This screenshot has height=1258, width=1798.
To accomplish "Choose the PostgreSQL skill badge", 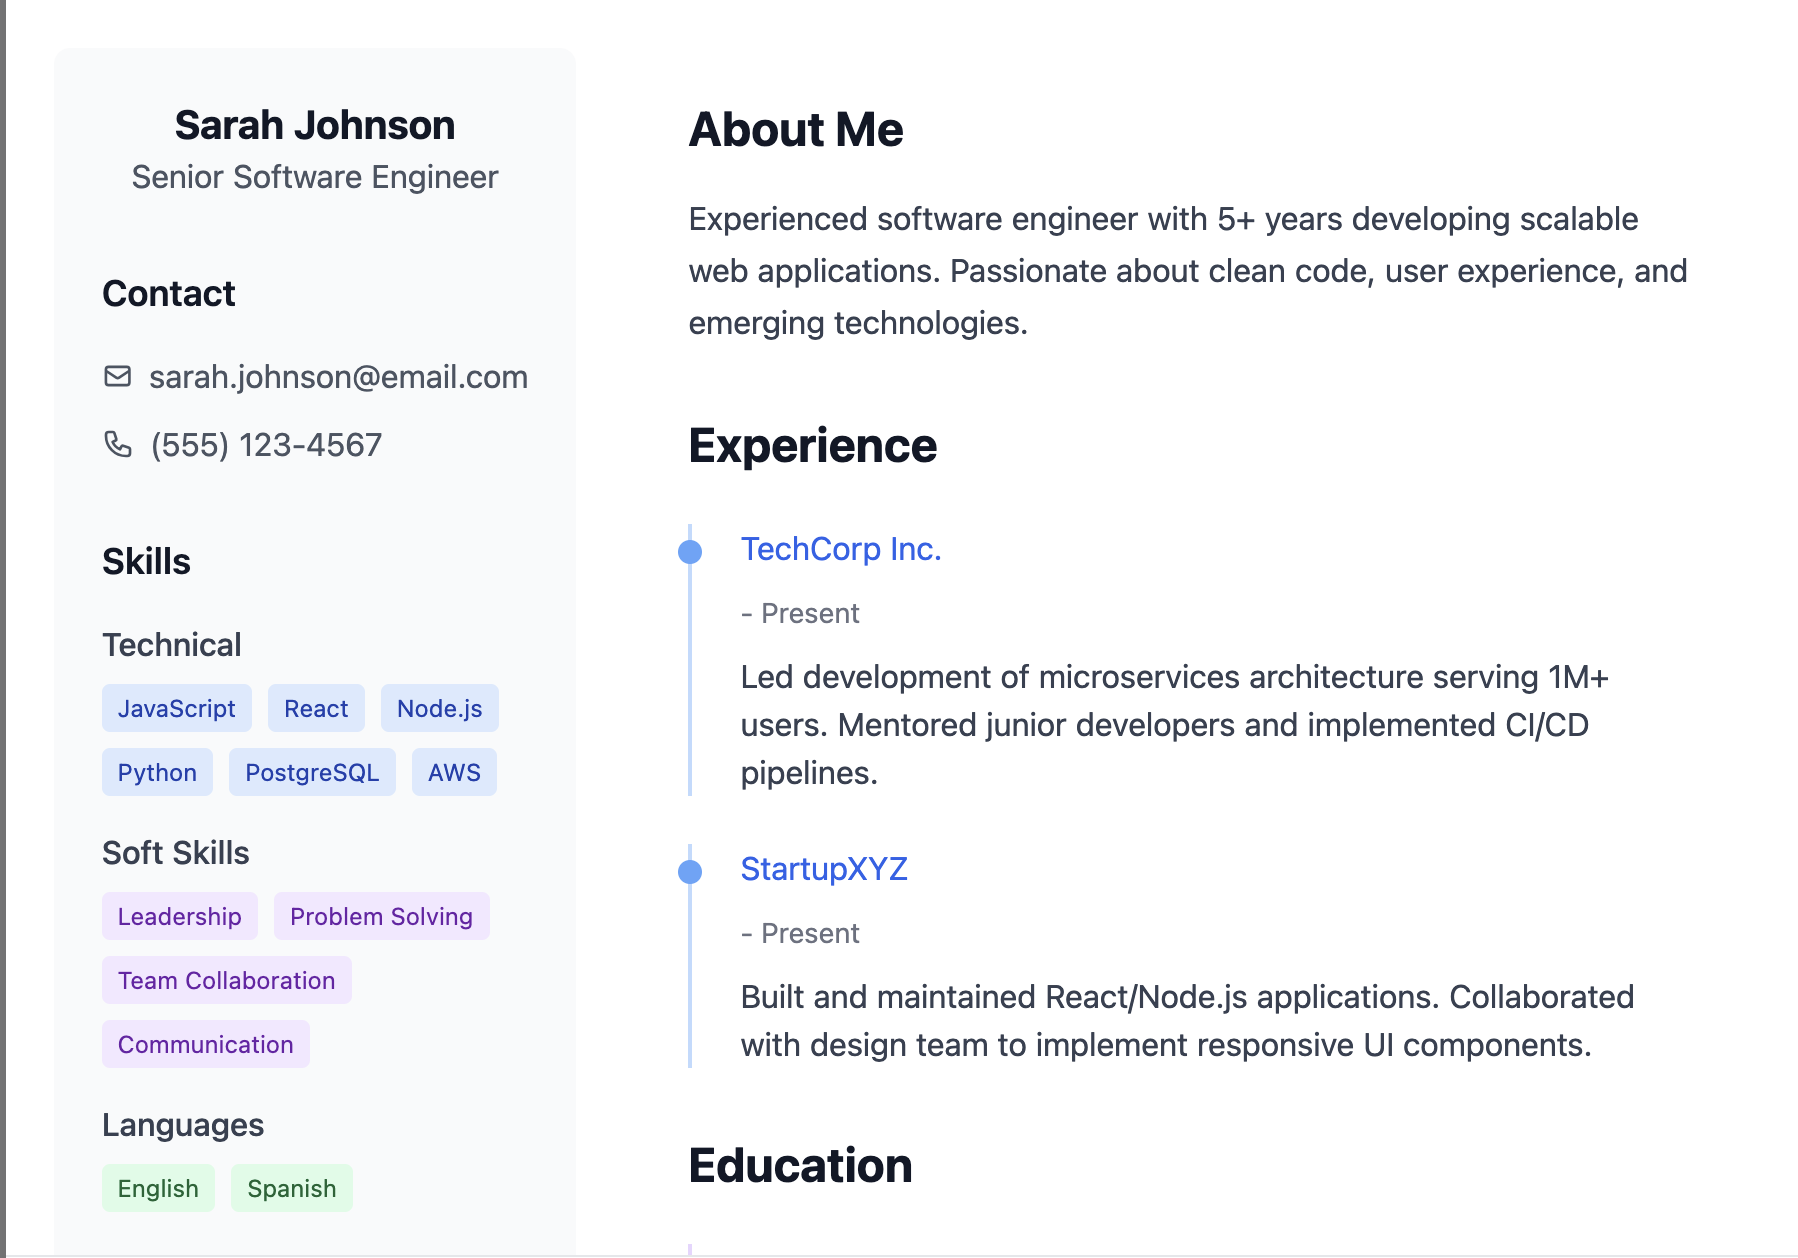I will tap(312, 772).
